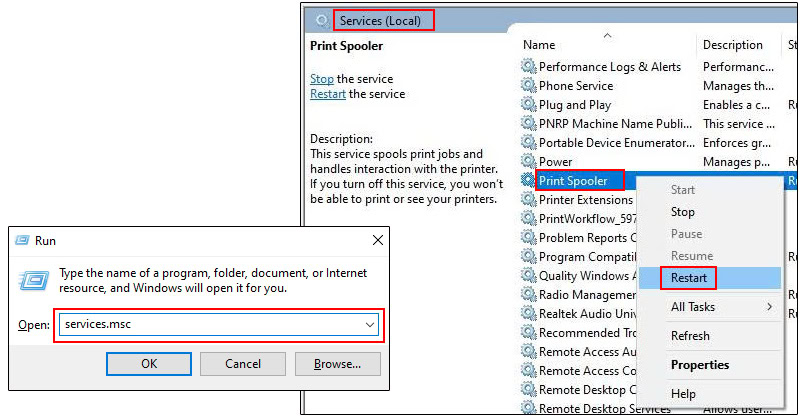Click the Power service gear icon
Viewport: 800px width, 418px height.
(x=529, y=162)
